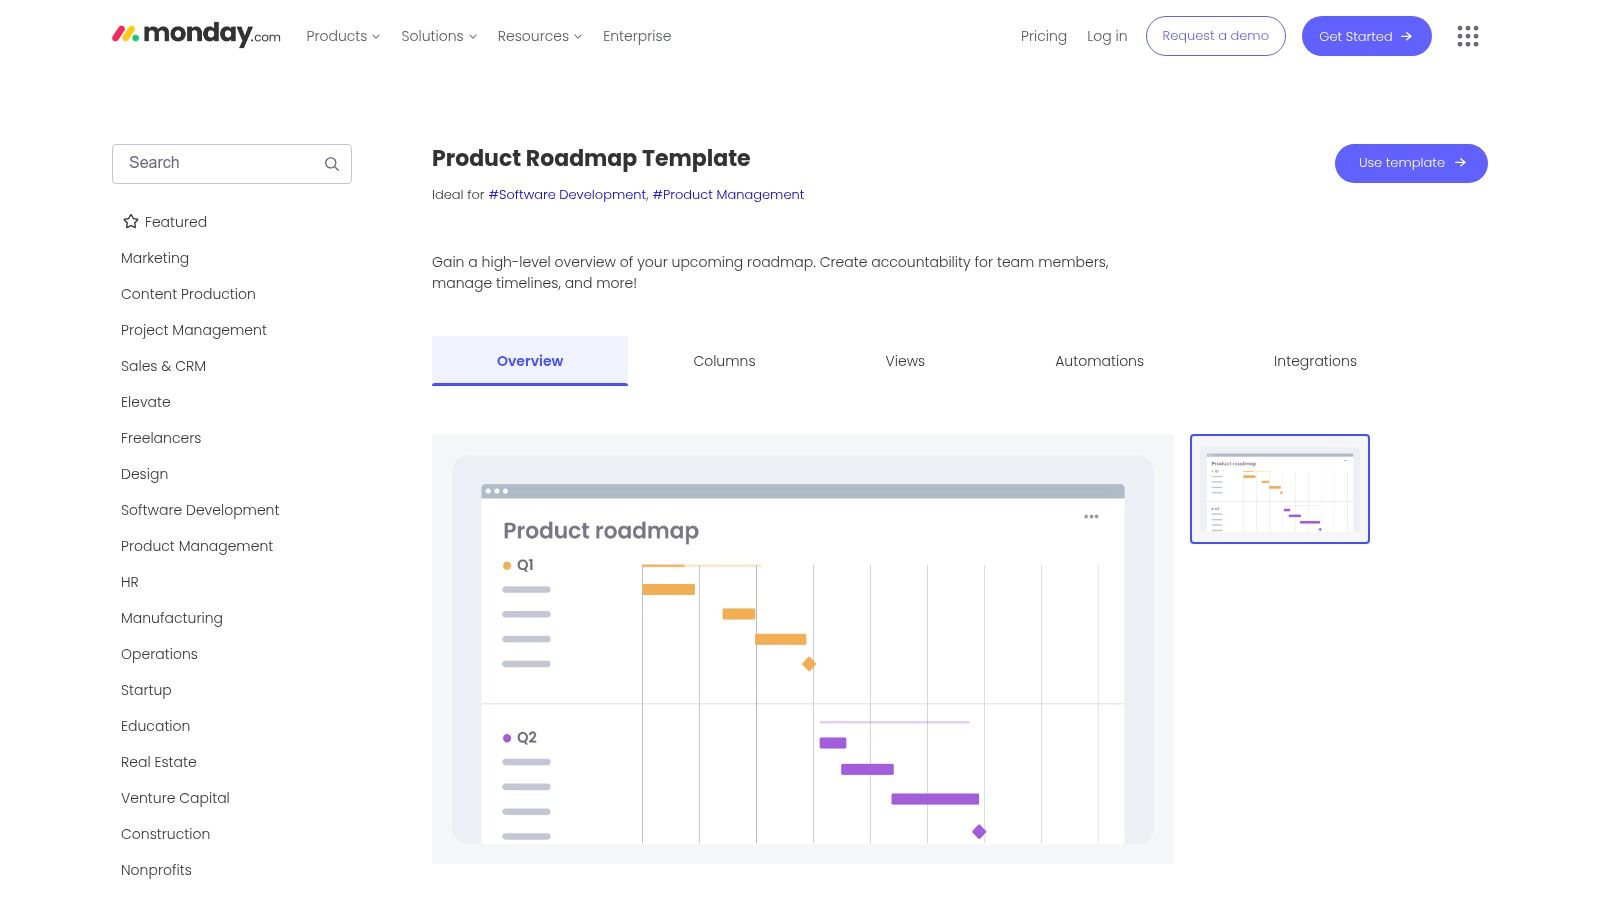Click the arrow icon in Use template button
The width and height of the screenshot is (1600, 900).
[x=1460, y=162]
